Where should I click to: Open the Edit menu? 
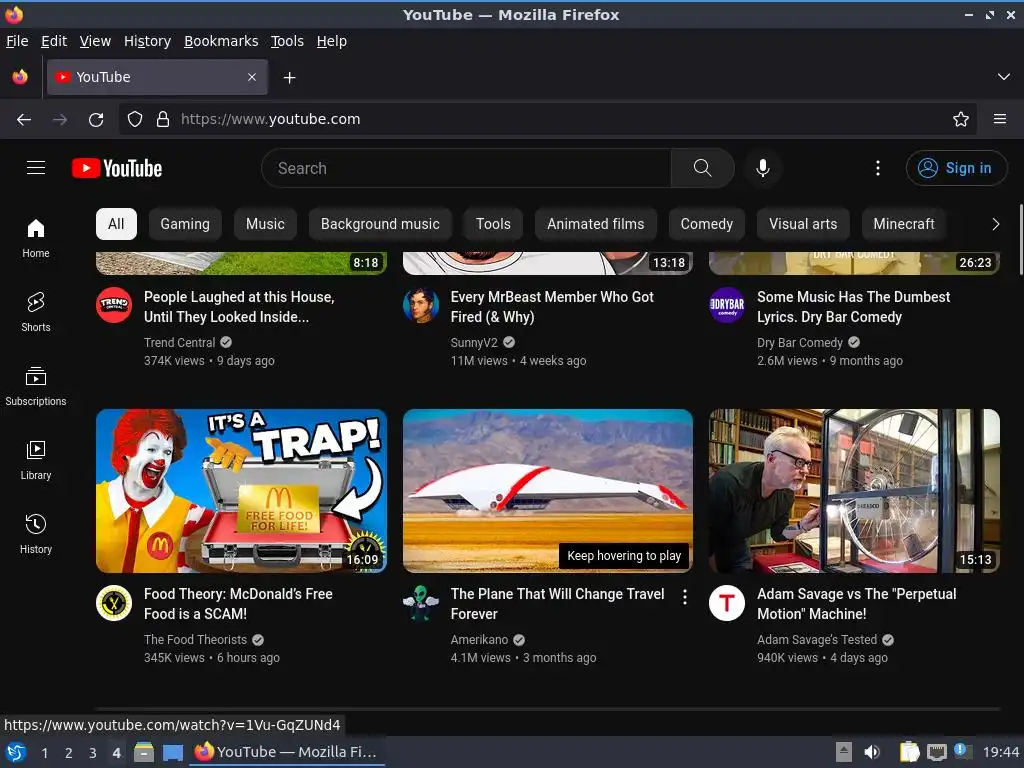click(x=54, y=41)
